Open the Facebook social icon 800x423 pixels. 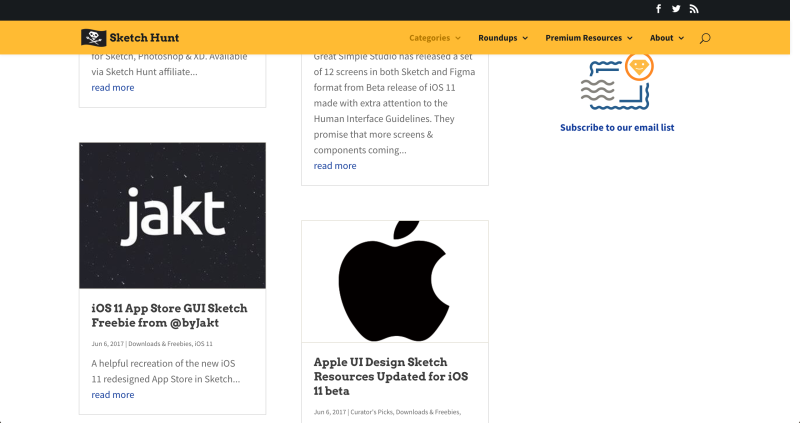click(659, 9)
